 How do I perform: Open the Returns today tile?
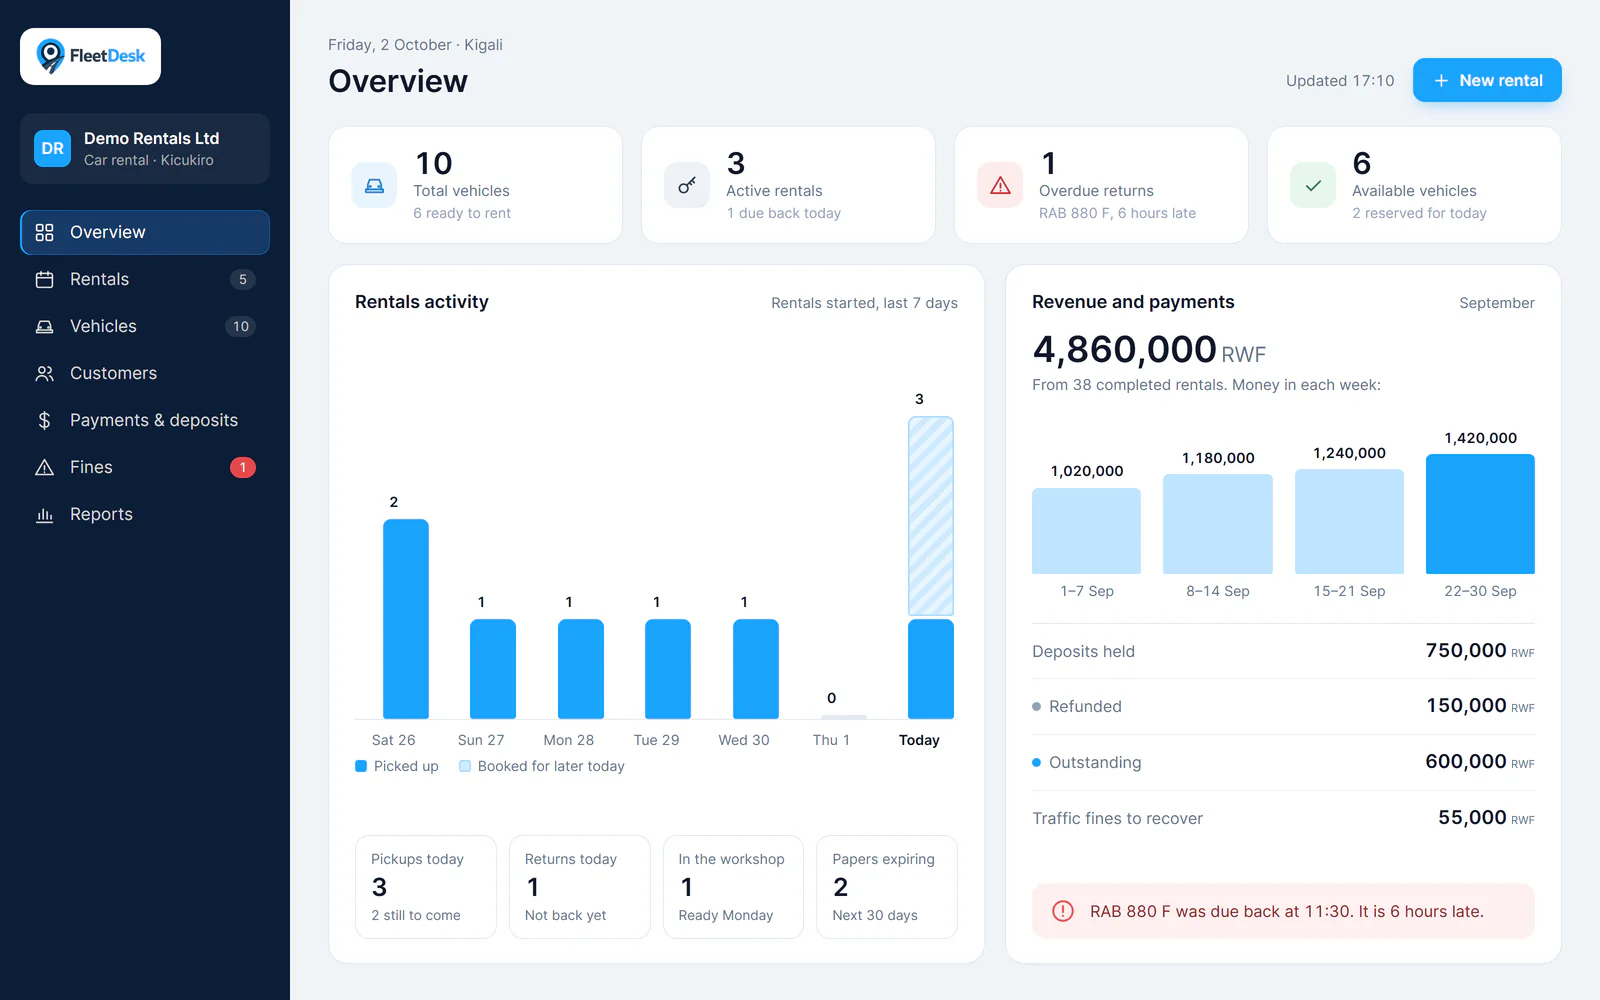[x=579, y=887]
